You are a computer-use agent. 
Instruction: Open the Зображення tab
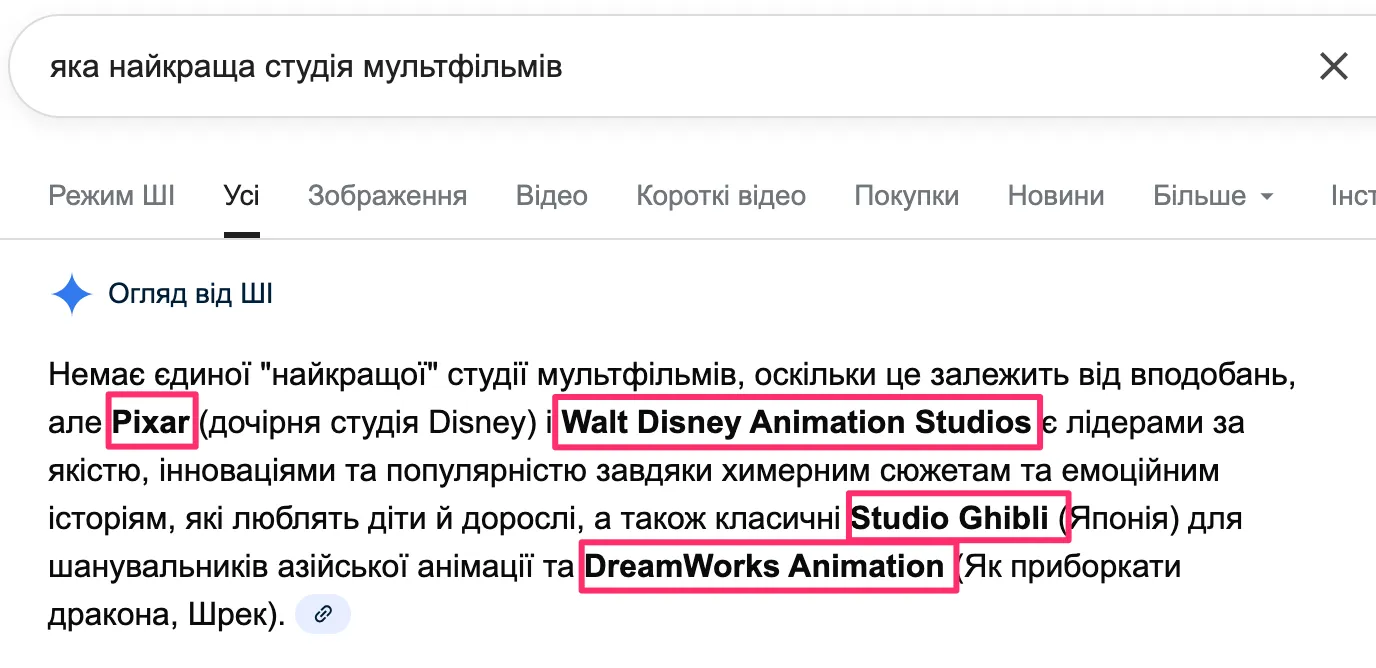coord(387,196)
